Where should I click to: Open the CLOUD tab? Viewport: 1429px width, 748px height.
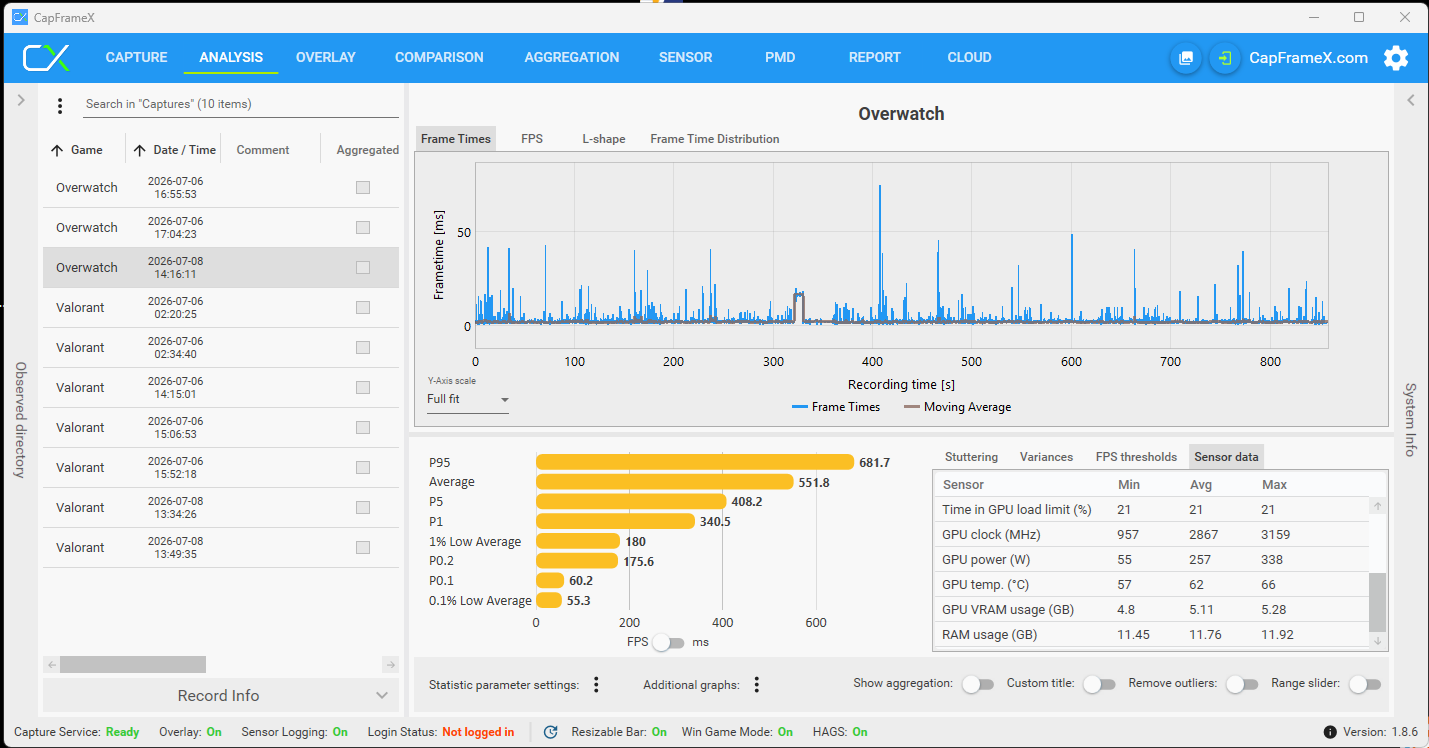970,58
